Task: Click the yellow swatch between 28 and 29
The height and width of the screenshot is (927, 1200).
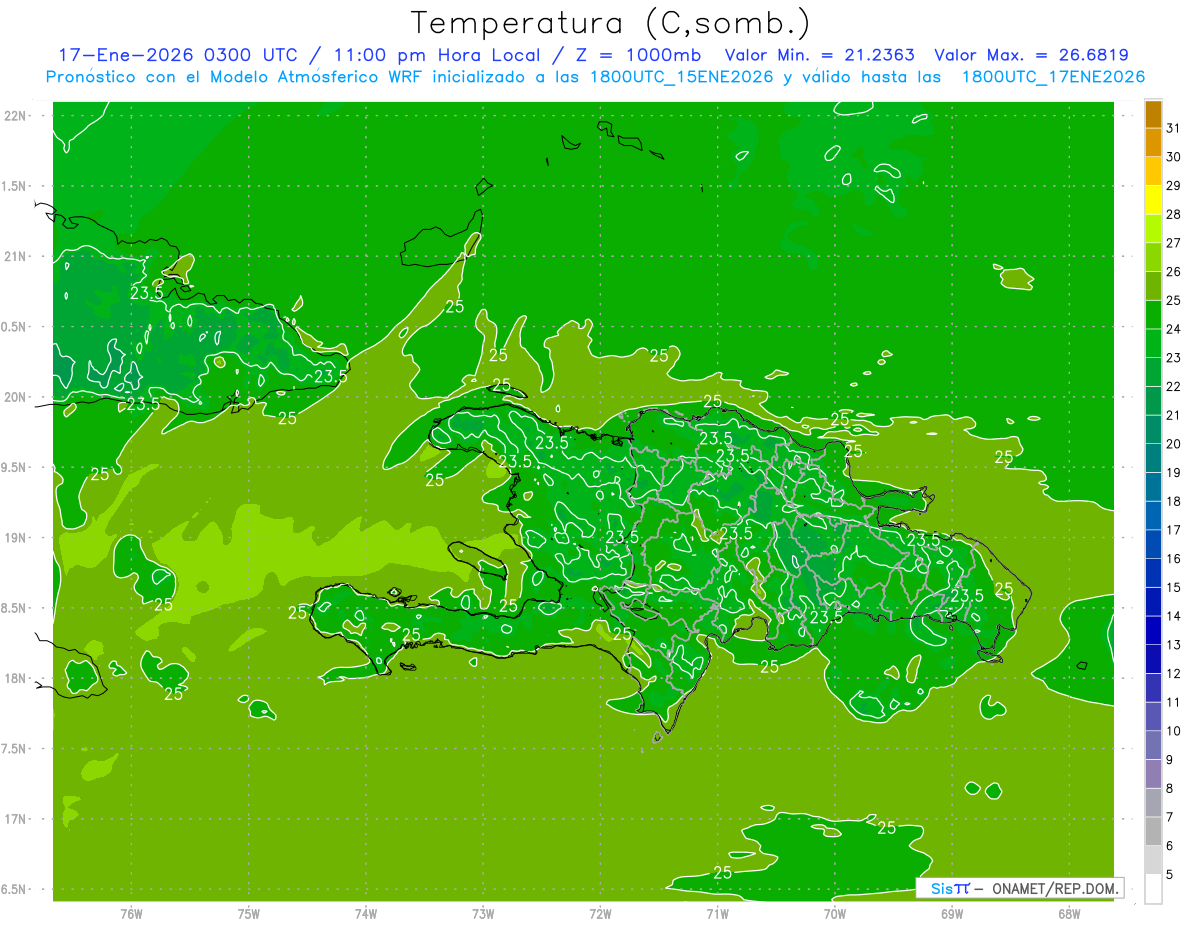Action: coord(1153,200)
